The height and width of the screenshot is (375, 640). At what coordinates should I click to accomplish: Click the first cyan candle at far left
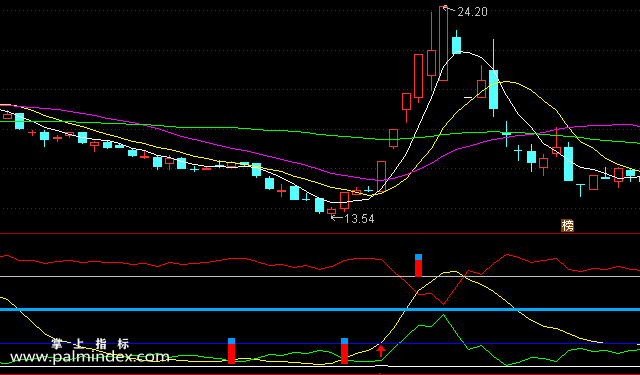click(x=19, y=121)
